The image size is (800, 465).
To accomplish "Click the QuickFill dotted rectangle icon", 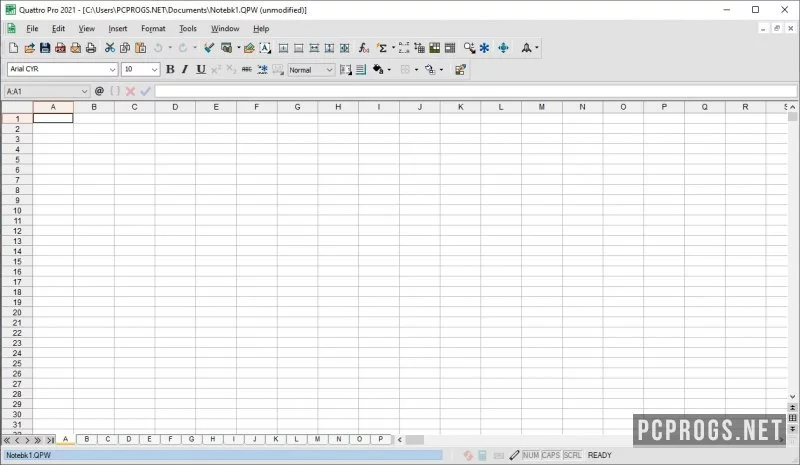I will click(x=404, y=48).
